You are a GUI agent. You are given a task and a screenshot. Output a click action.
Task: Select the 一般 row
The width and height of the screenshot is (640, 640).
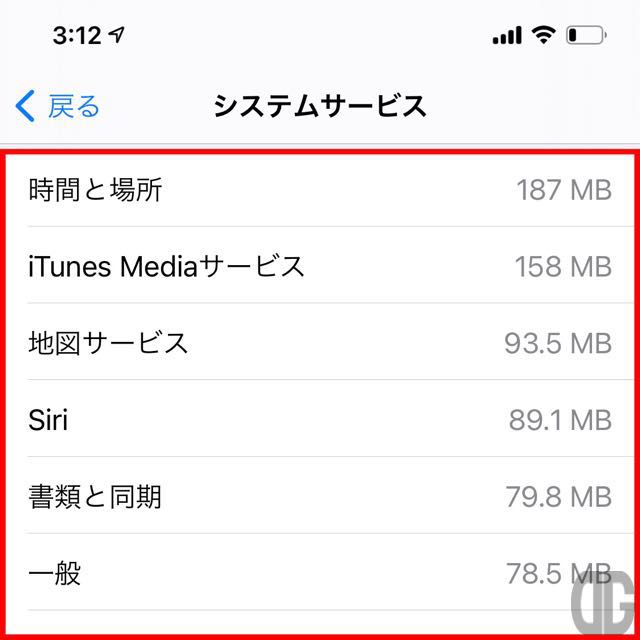coord(320,572)
